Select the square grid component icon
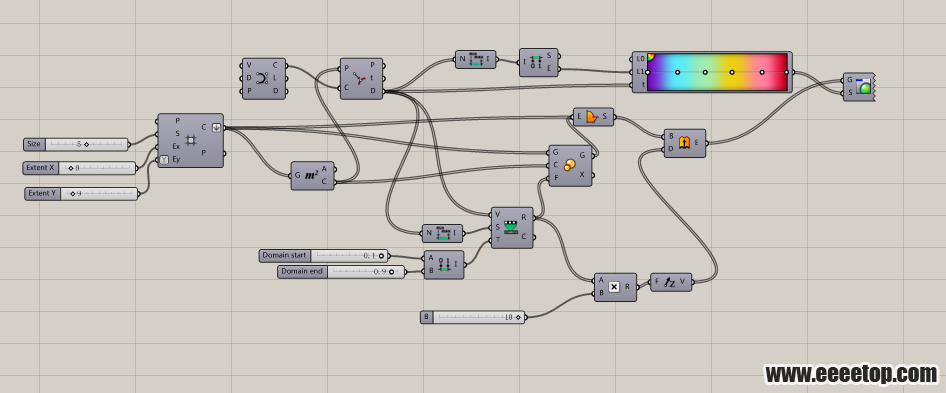 [191, 140]
